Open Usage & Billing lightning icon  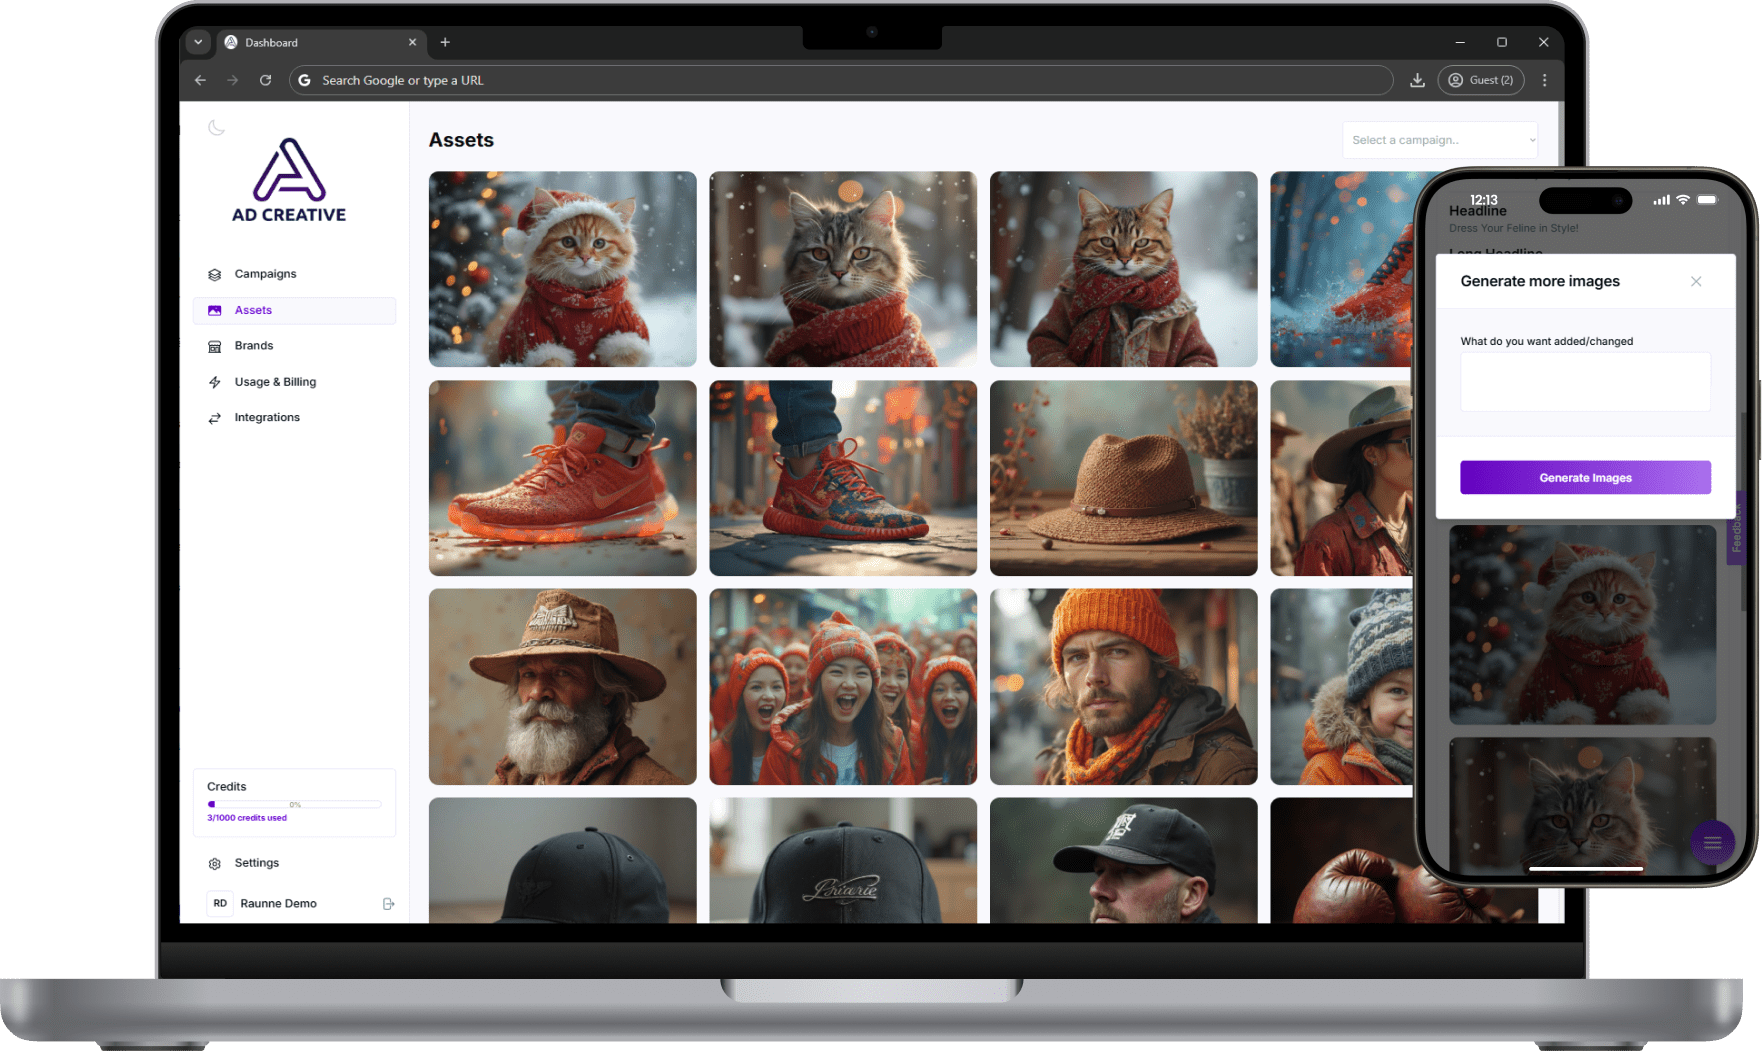coord(214,382)
